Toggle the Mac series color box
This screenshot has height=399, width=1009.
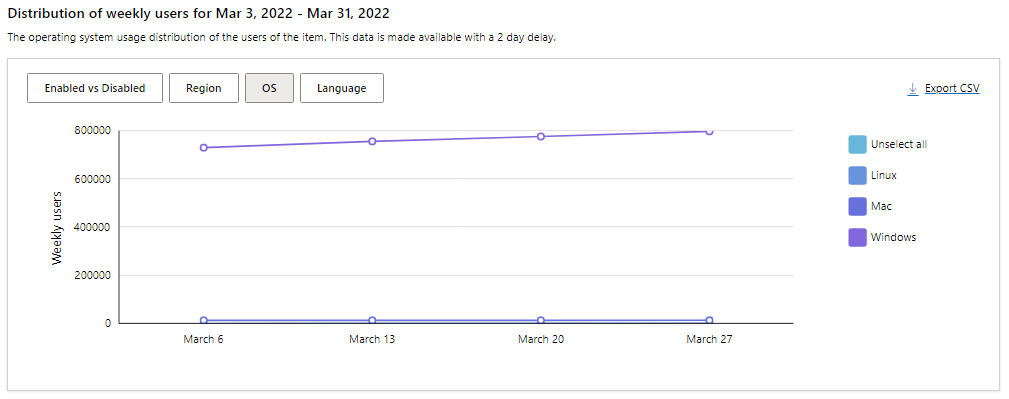tap(857, 206)
